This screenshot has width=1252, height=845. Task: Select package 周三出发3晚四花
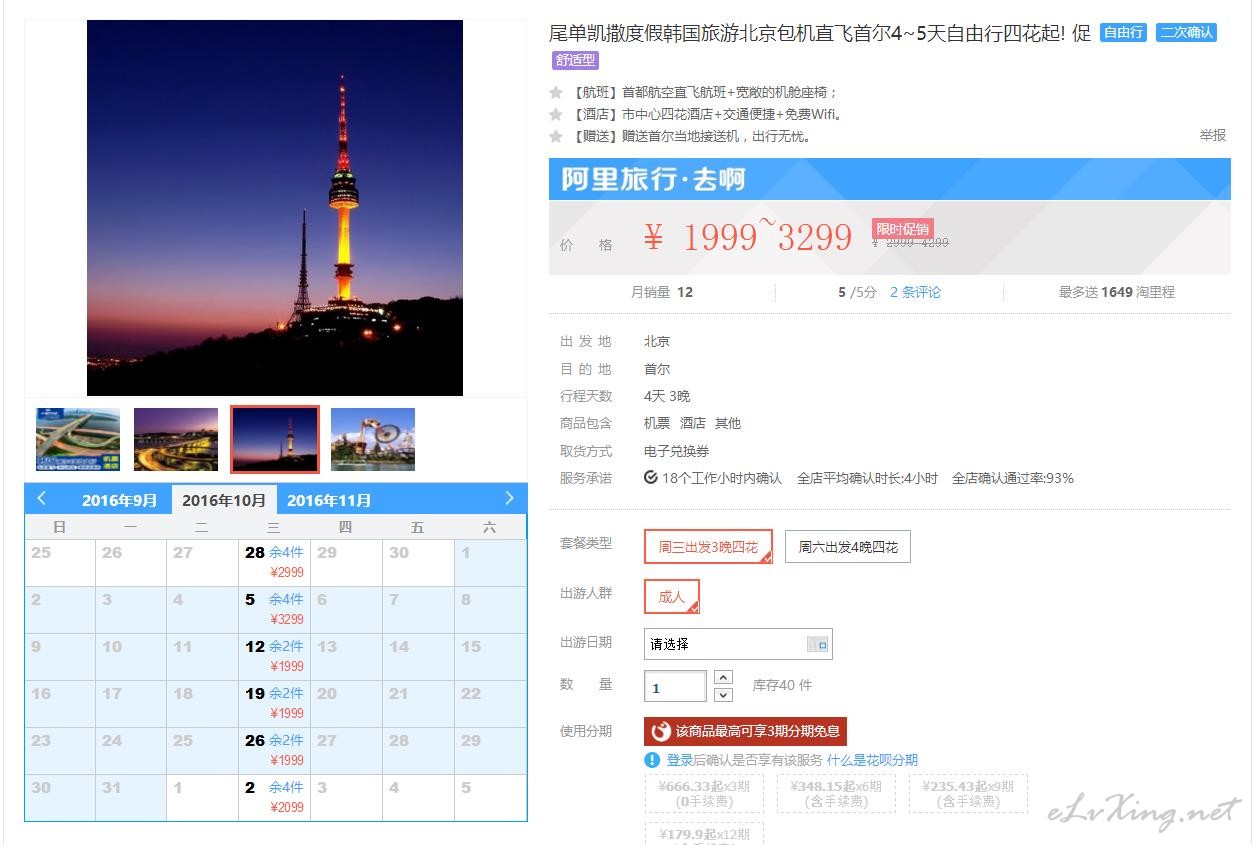(x=708, y=547)
